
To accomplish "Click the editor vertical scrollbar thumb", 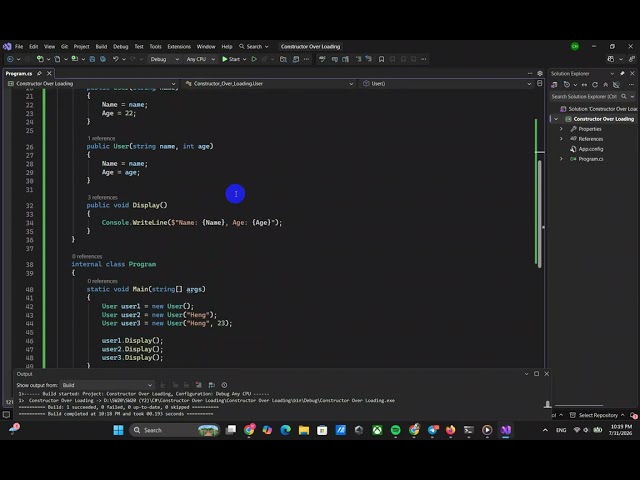I will [540, 214].
